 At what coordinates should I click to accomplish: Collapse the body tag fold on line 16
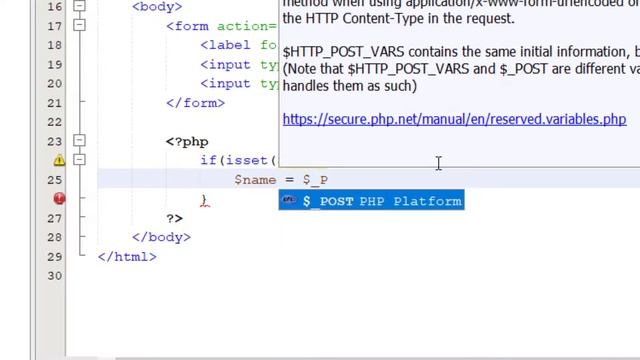[79, 5]
